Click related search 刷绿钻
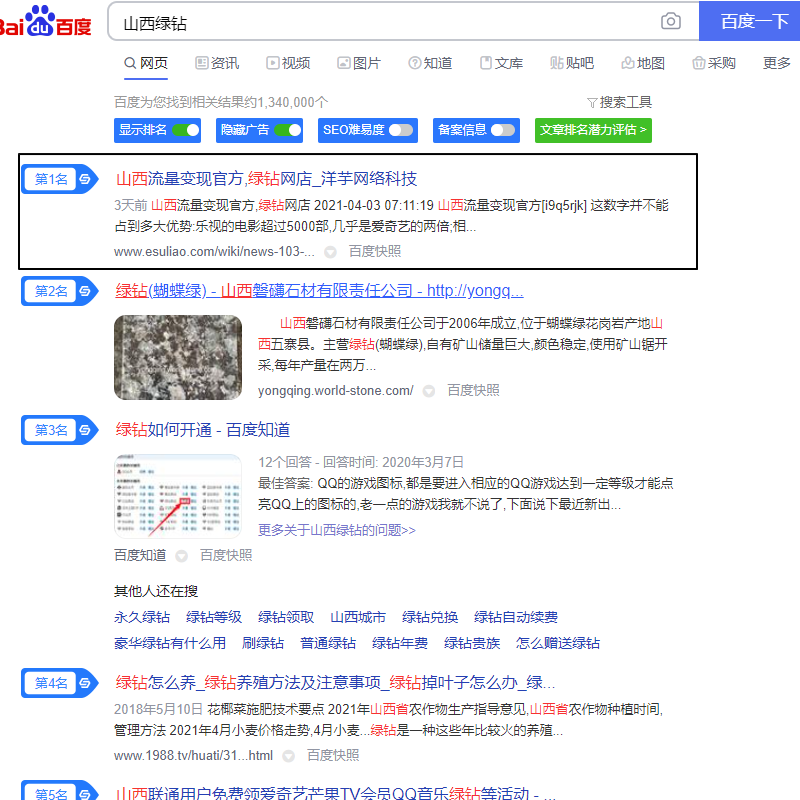The height and width of the screenshot is (800, 800). click(263, 643)
